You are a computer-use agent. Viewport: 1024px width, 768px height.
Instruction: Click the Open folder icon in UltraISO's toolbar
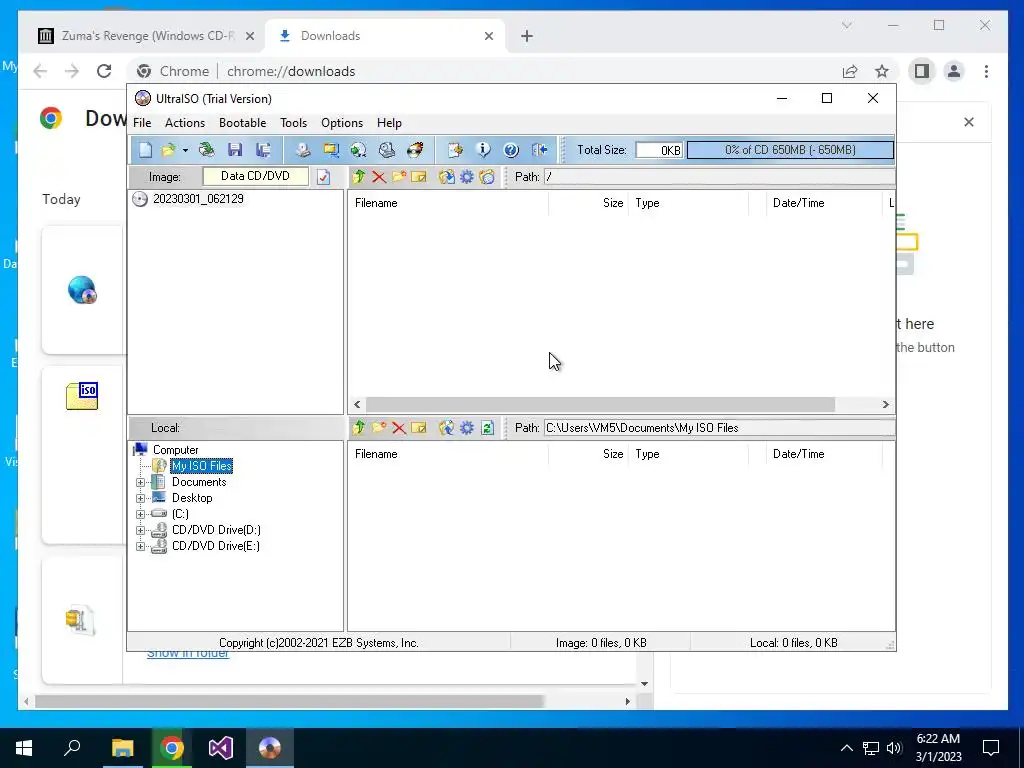(168, 150)
